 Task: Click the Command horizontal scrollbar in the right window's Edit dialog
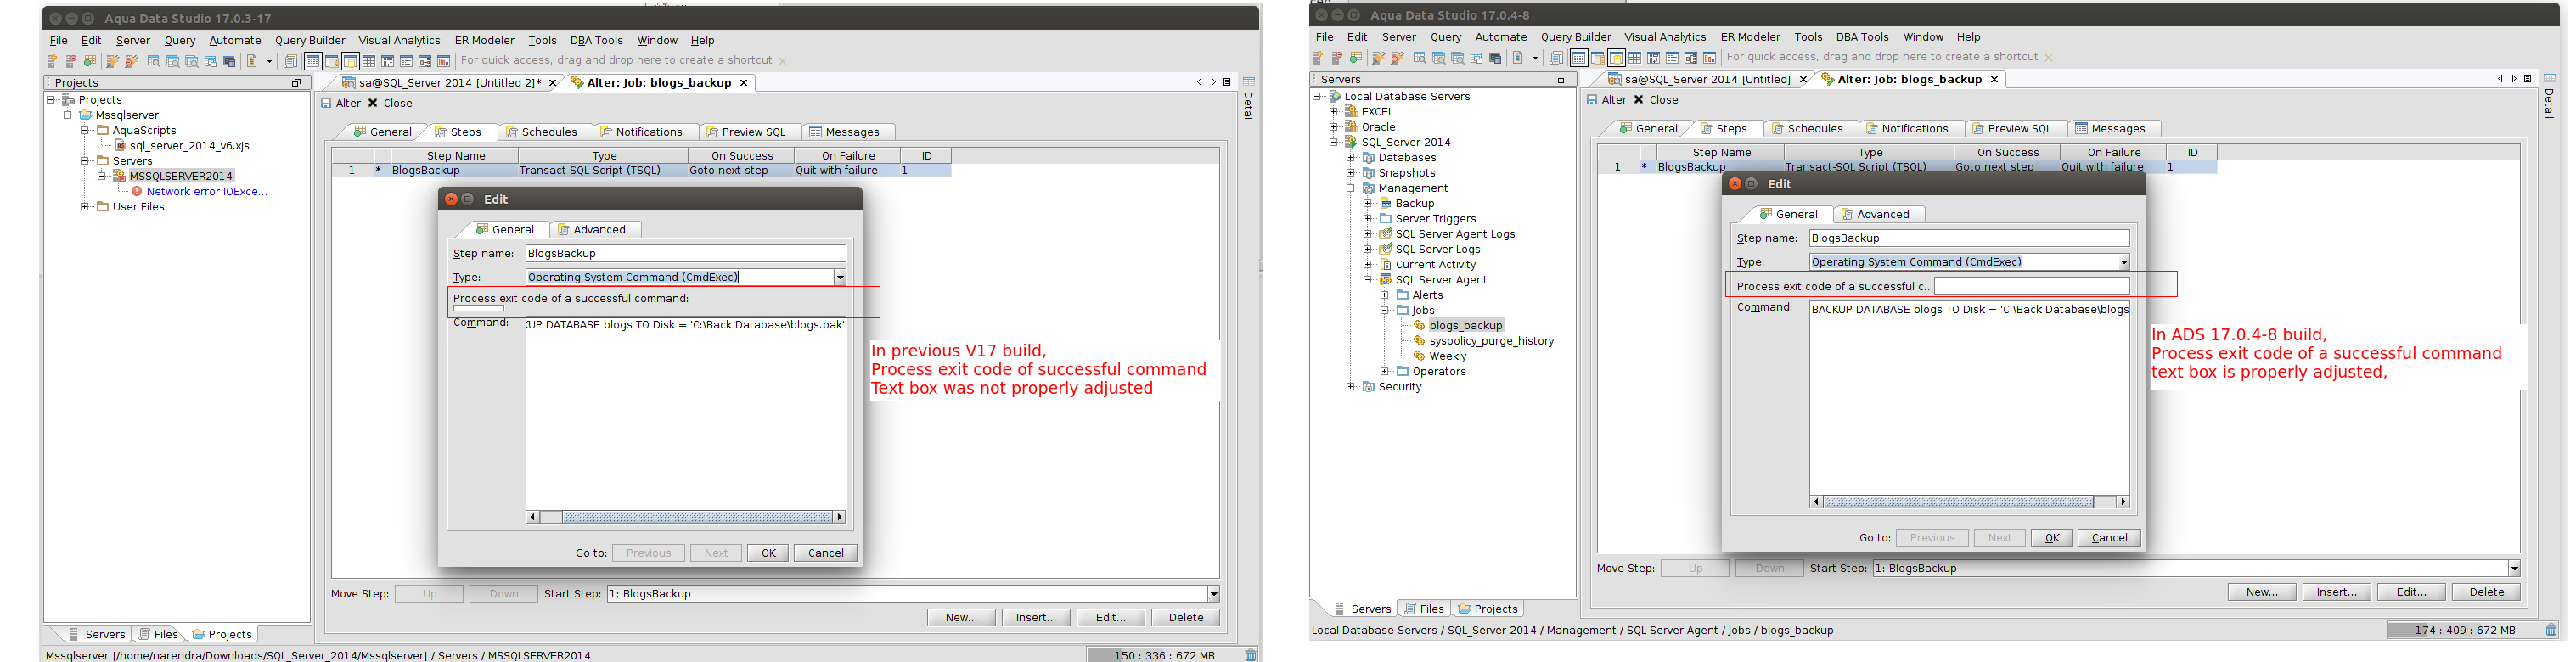point(1970,502)
